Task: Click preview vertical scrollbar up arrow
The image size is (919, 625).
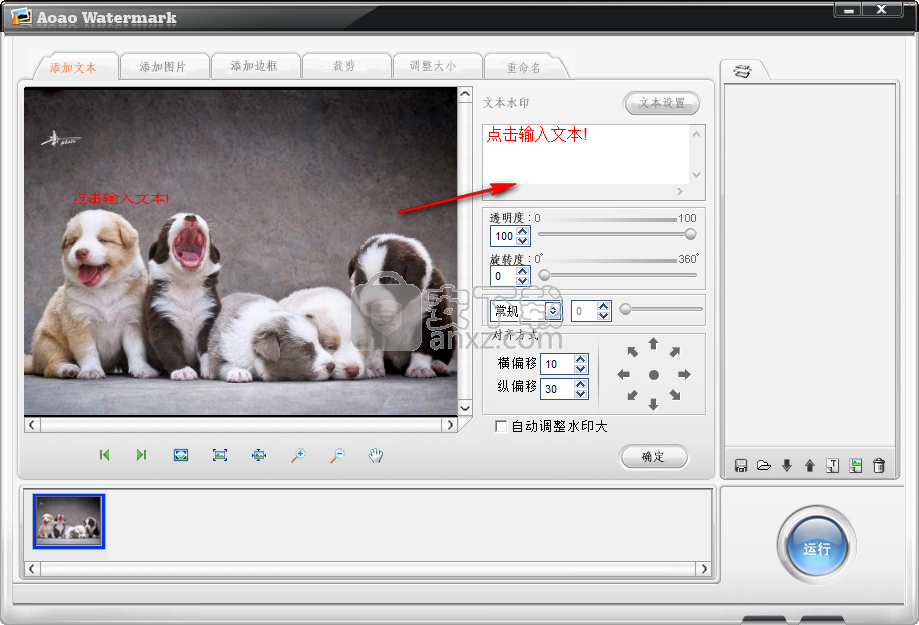Action: tap(465, 94)
